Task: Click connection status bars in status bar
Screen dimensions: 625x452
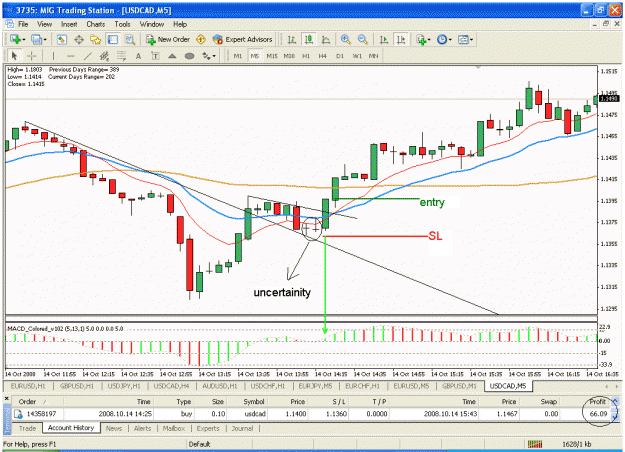Action: coord(535,444)
